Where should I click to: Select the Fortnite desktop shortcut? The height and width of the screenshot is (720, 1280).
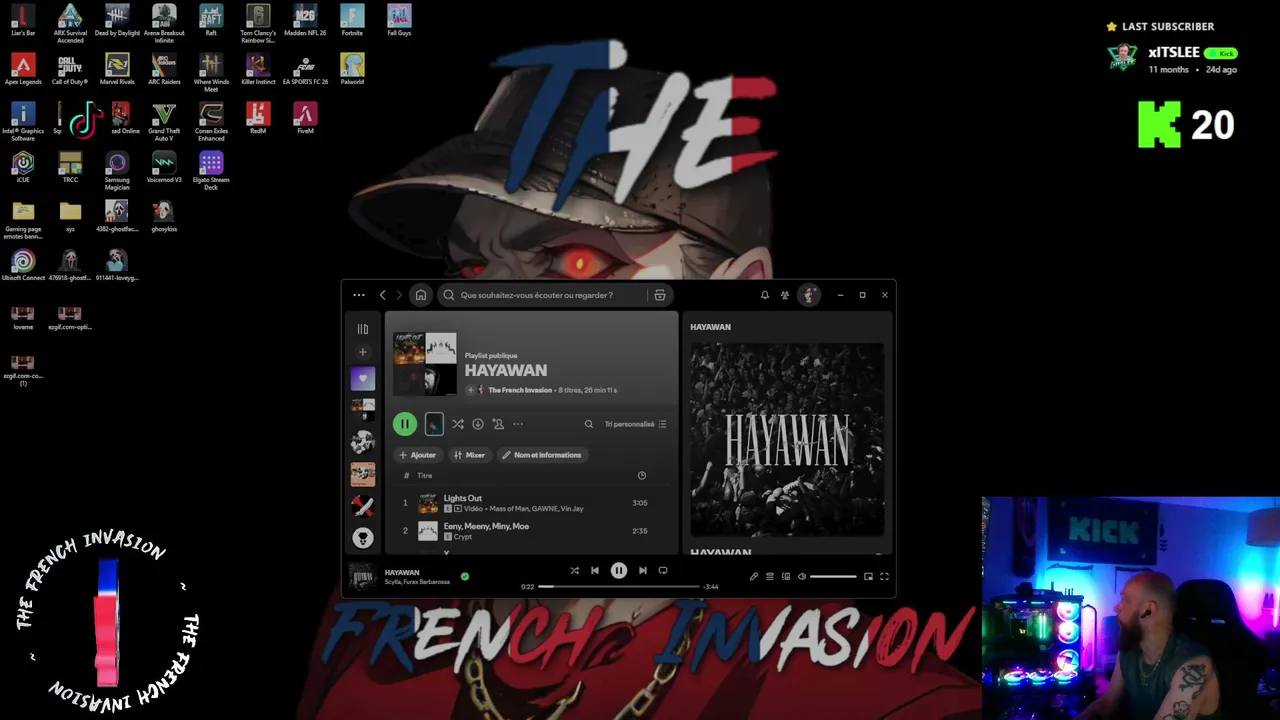click(352, 20)
